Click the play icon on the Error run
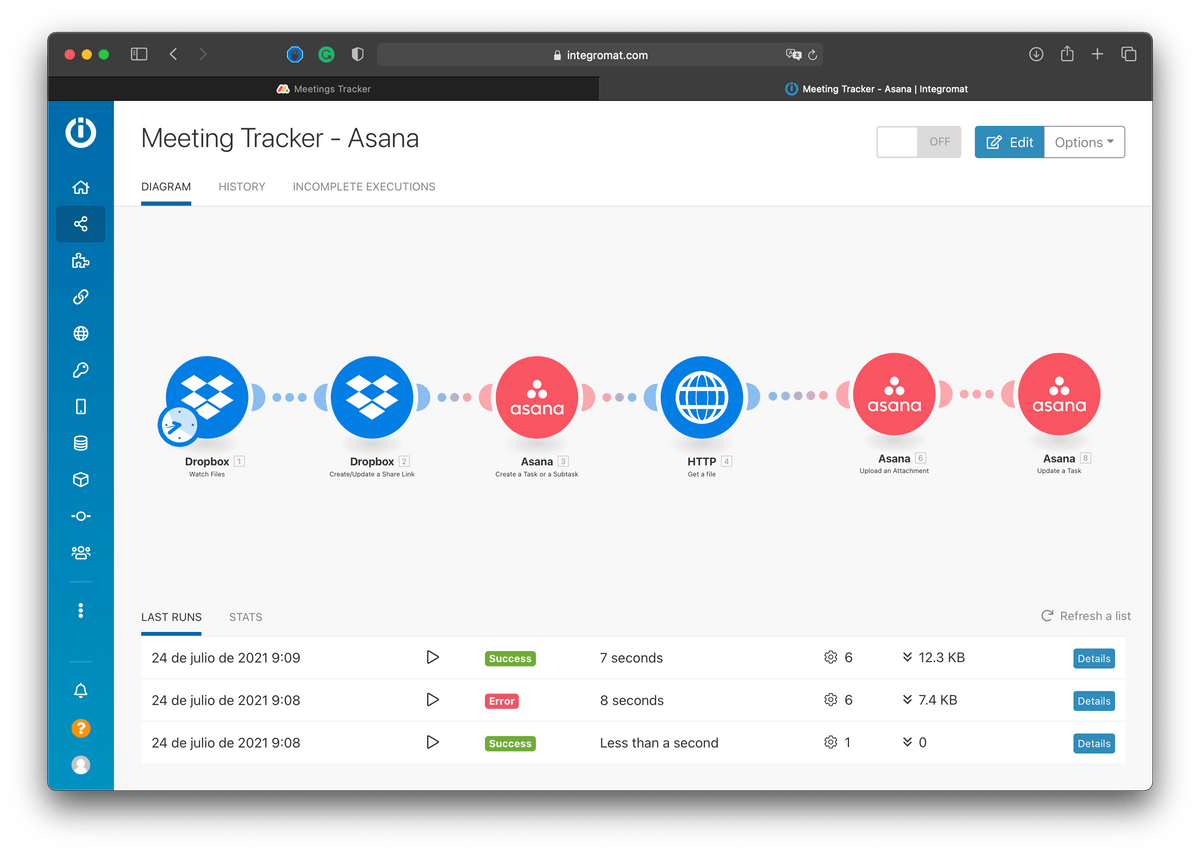This screenshot has width=1200, height=853. click(x=433, y=700)
